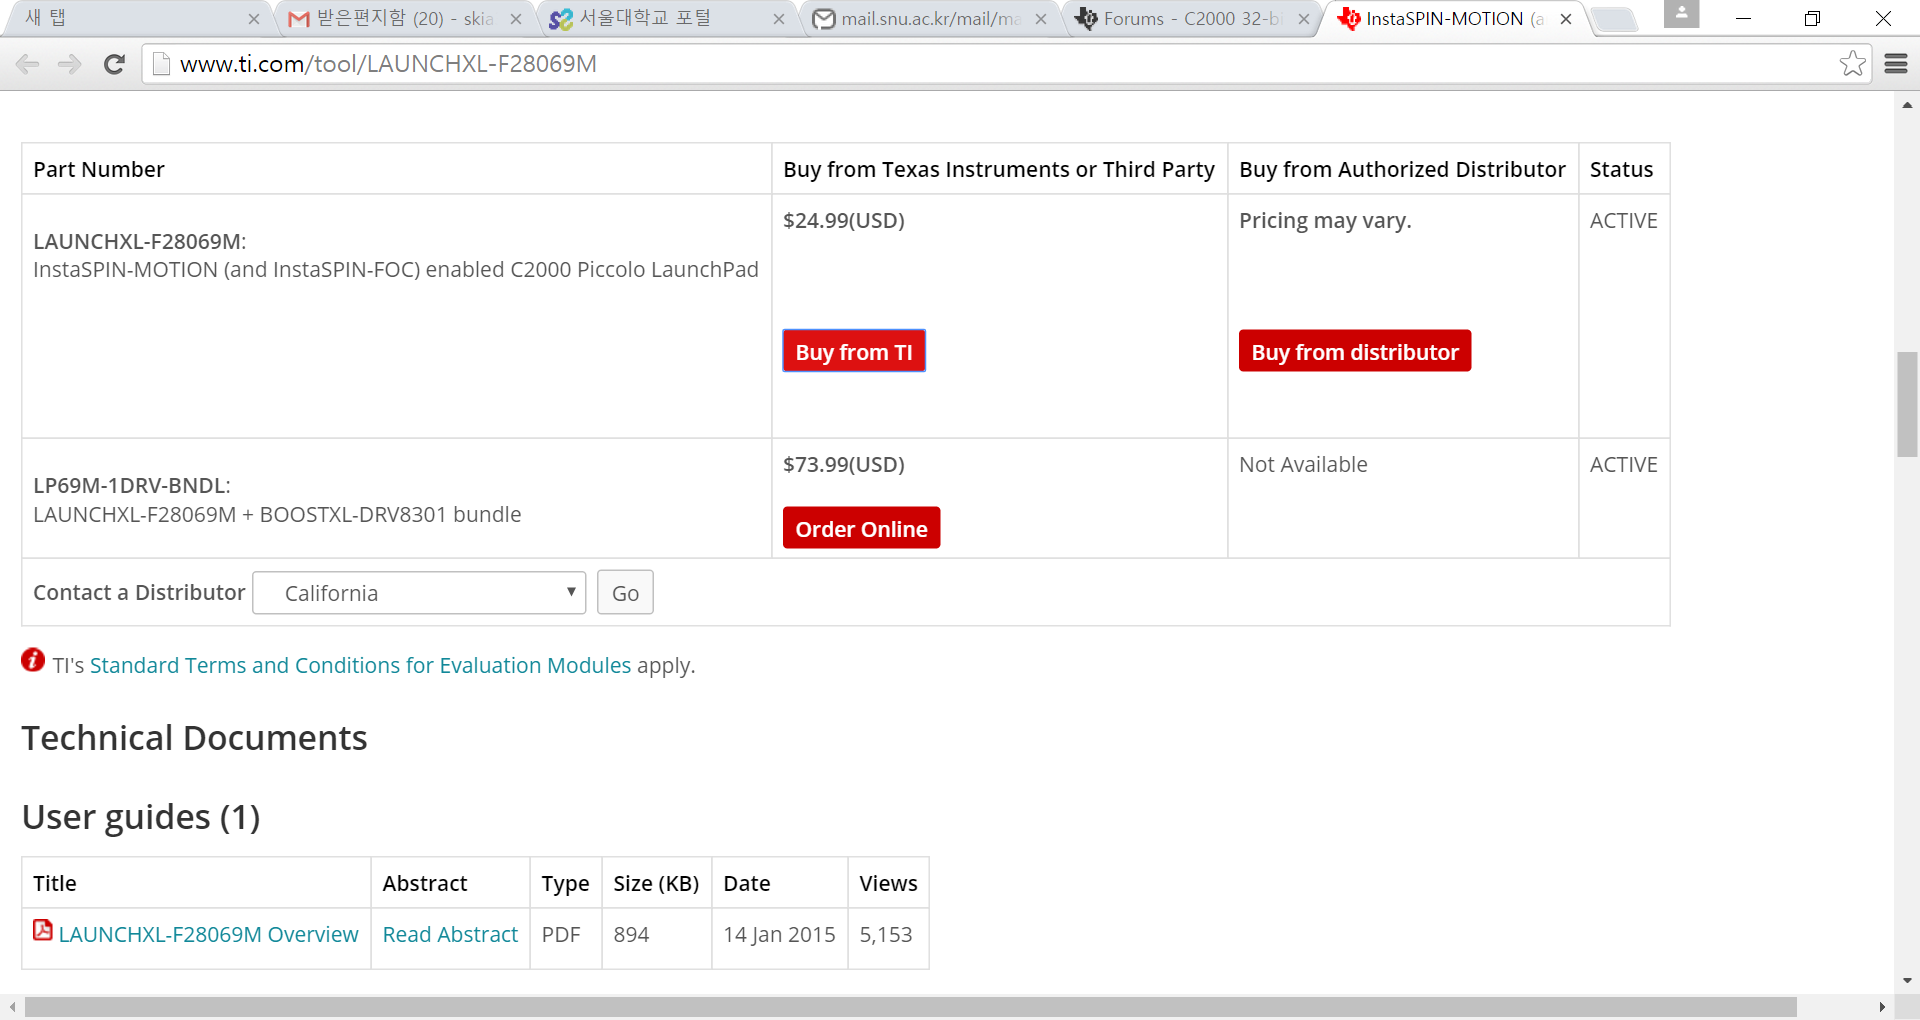Screen dimensions: 1920x1020
Task: Click the browser forward navigation arrow
Action: tap(69, 64)
